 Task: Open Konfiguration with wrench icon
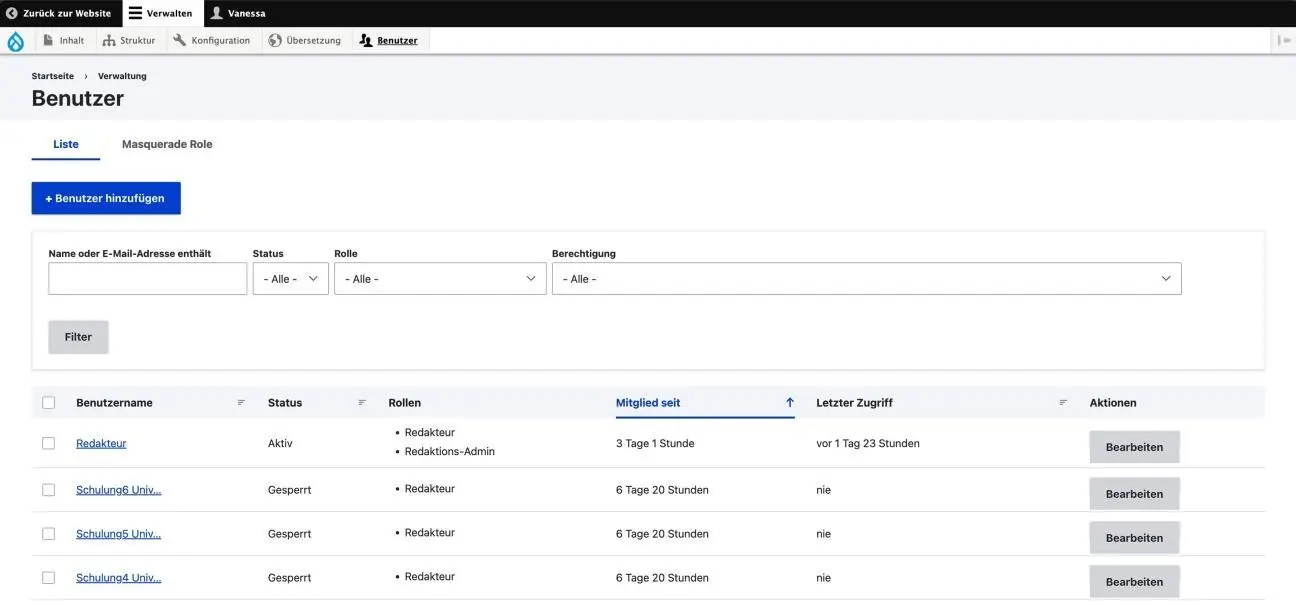pyautogui.click(x=211, y=41)
